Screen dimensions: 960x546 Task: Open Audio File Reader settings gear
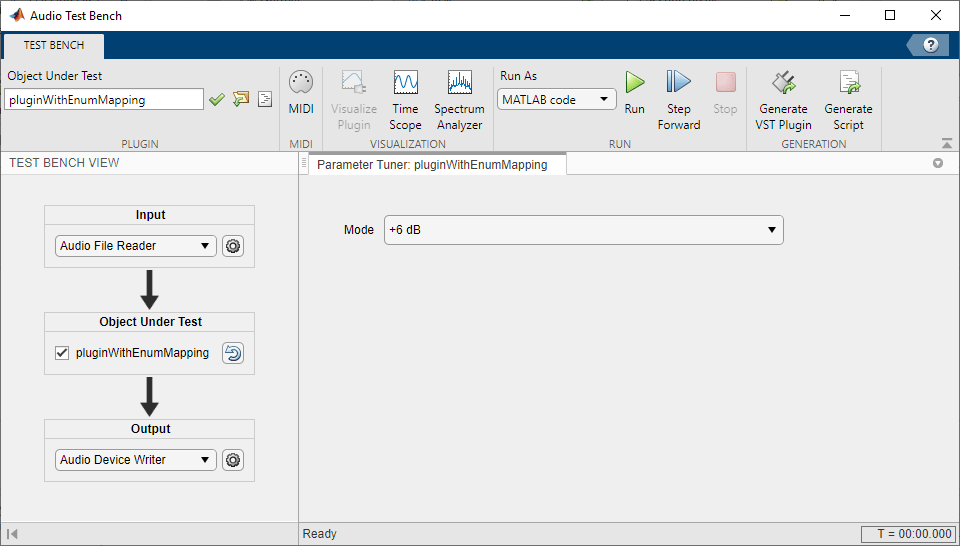point(233,246)
